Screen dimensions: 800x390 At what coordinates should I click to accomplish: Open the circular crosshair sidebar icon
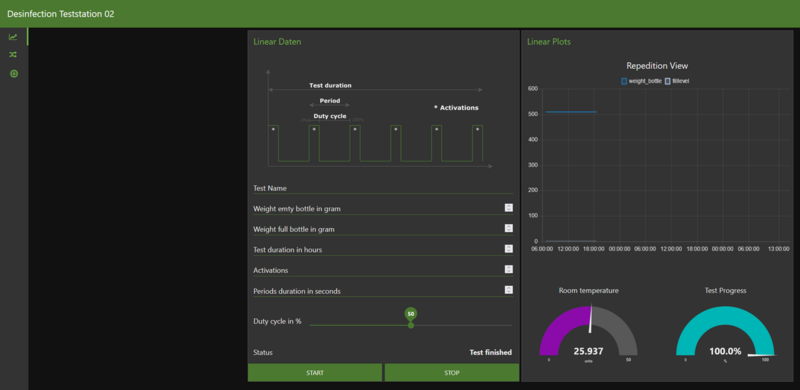[x=14, y=74]
